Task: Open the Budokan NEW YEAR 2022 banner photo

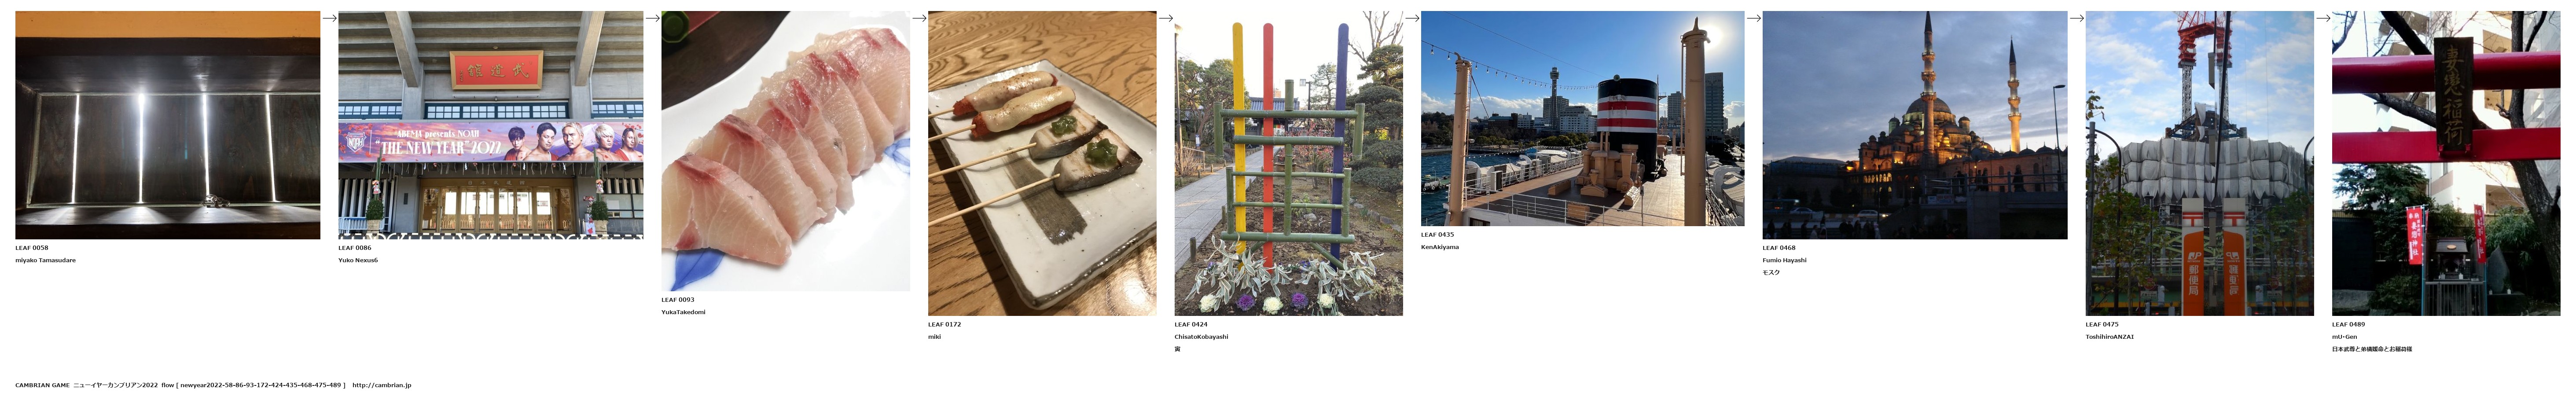Action: point(491,125)
